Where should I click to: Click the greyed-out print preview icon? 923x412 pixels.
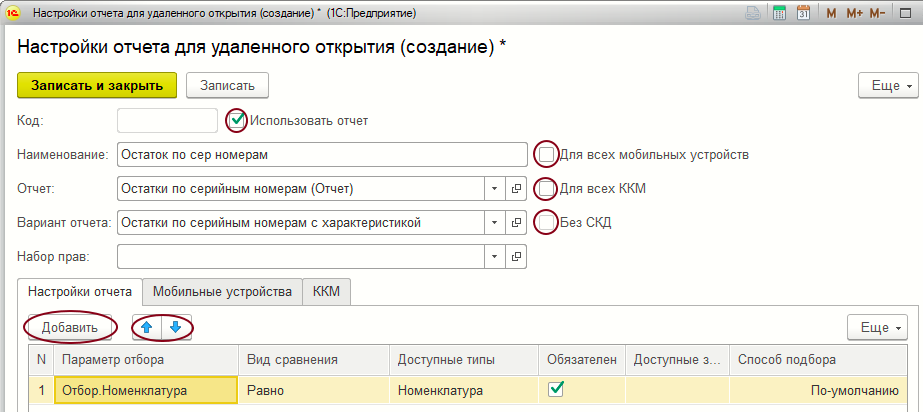pos(753,13)
